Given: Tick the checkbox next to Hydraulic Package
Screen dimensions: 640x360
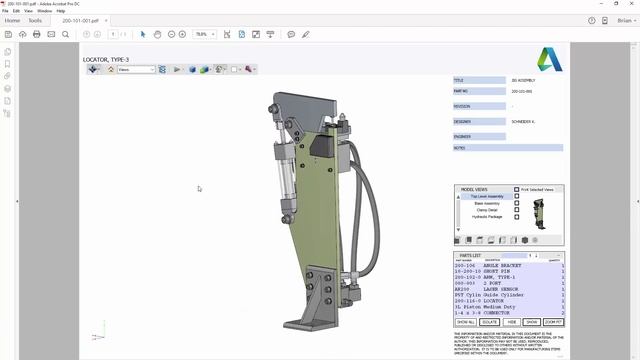Looking at the screenshot, I should tap(517, 217).
